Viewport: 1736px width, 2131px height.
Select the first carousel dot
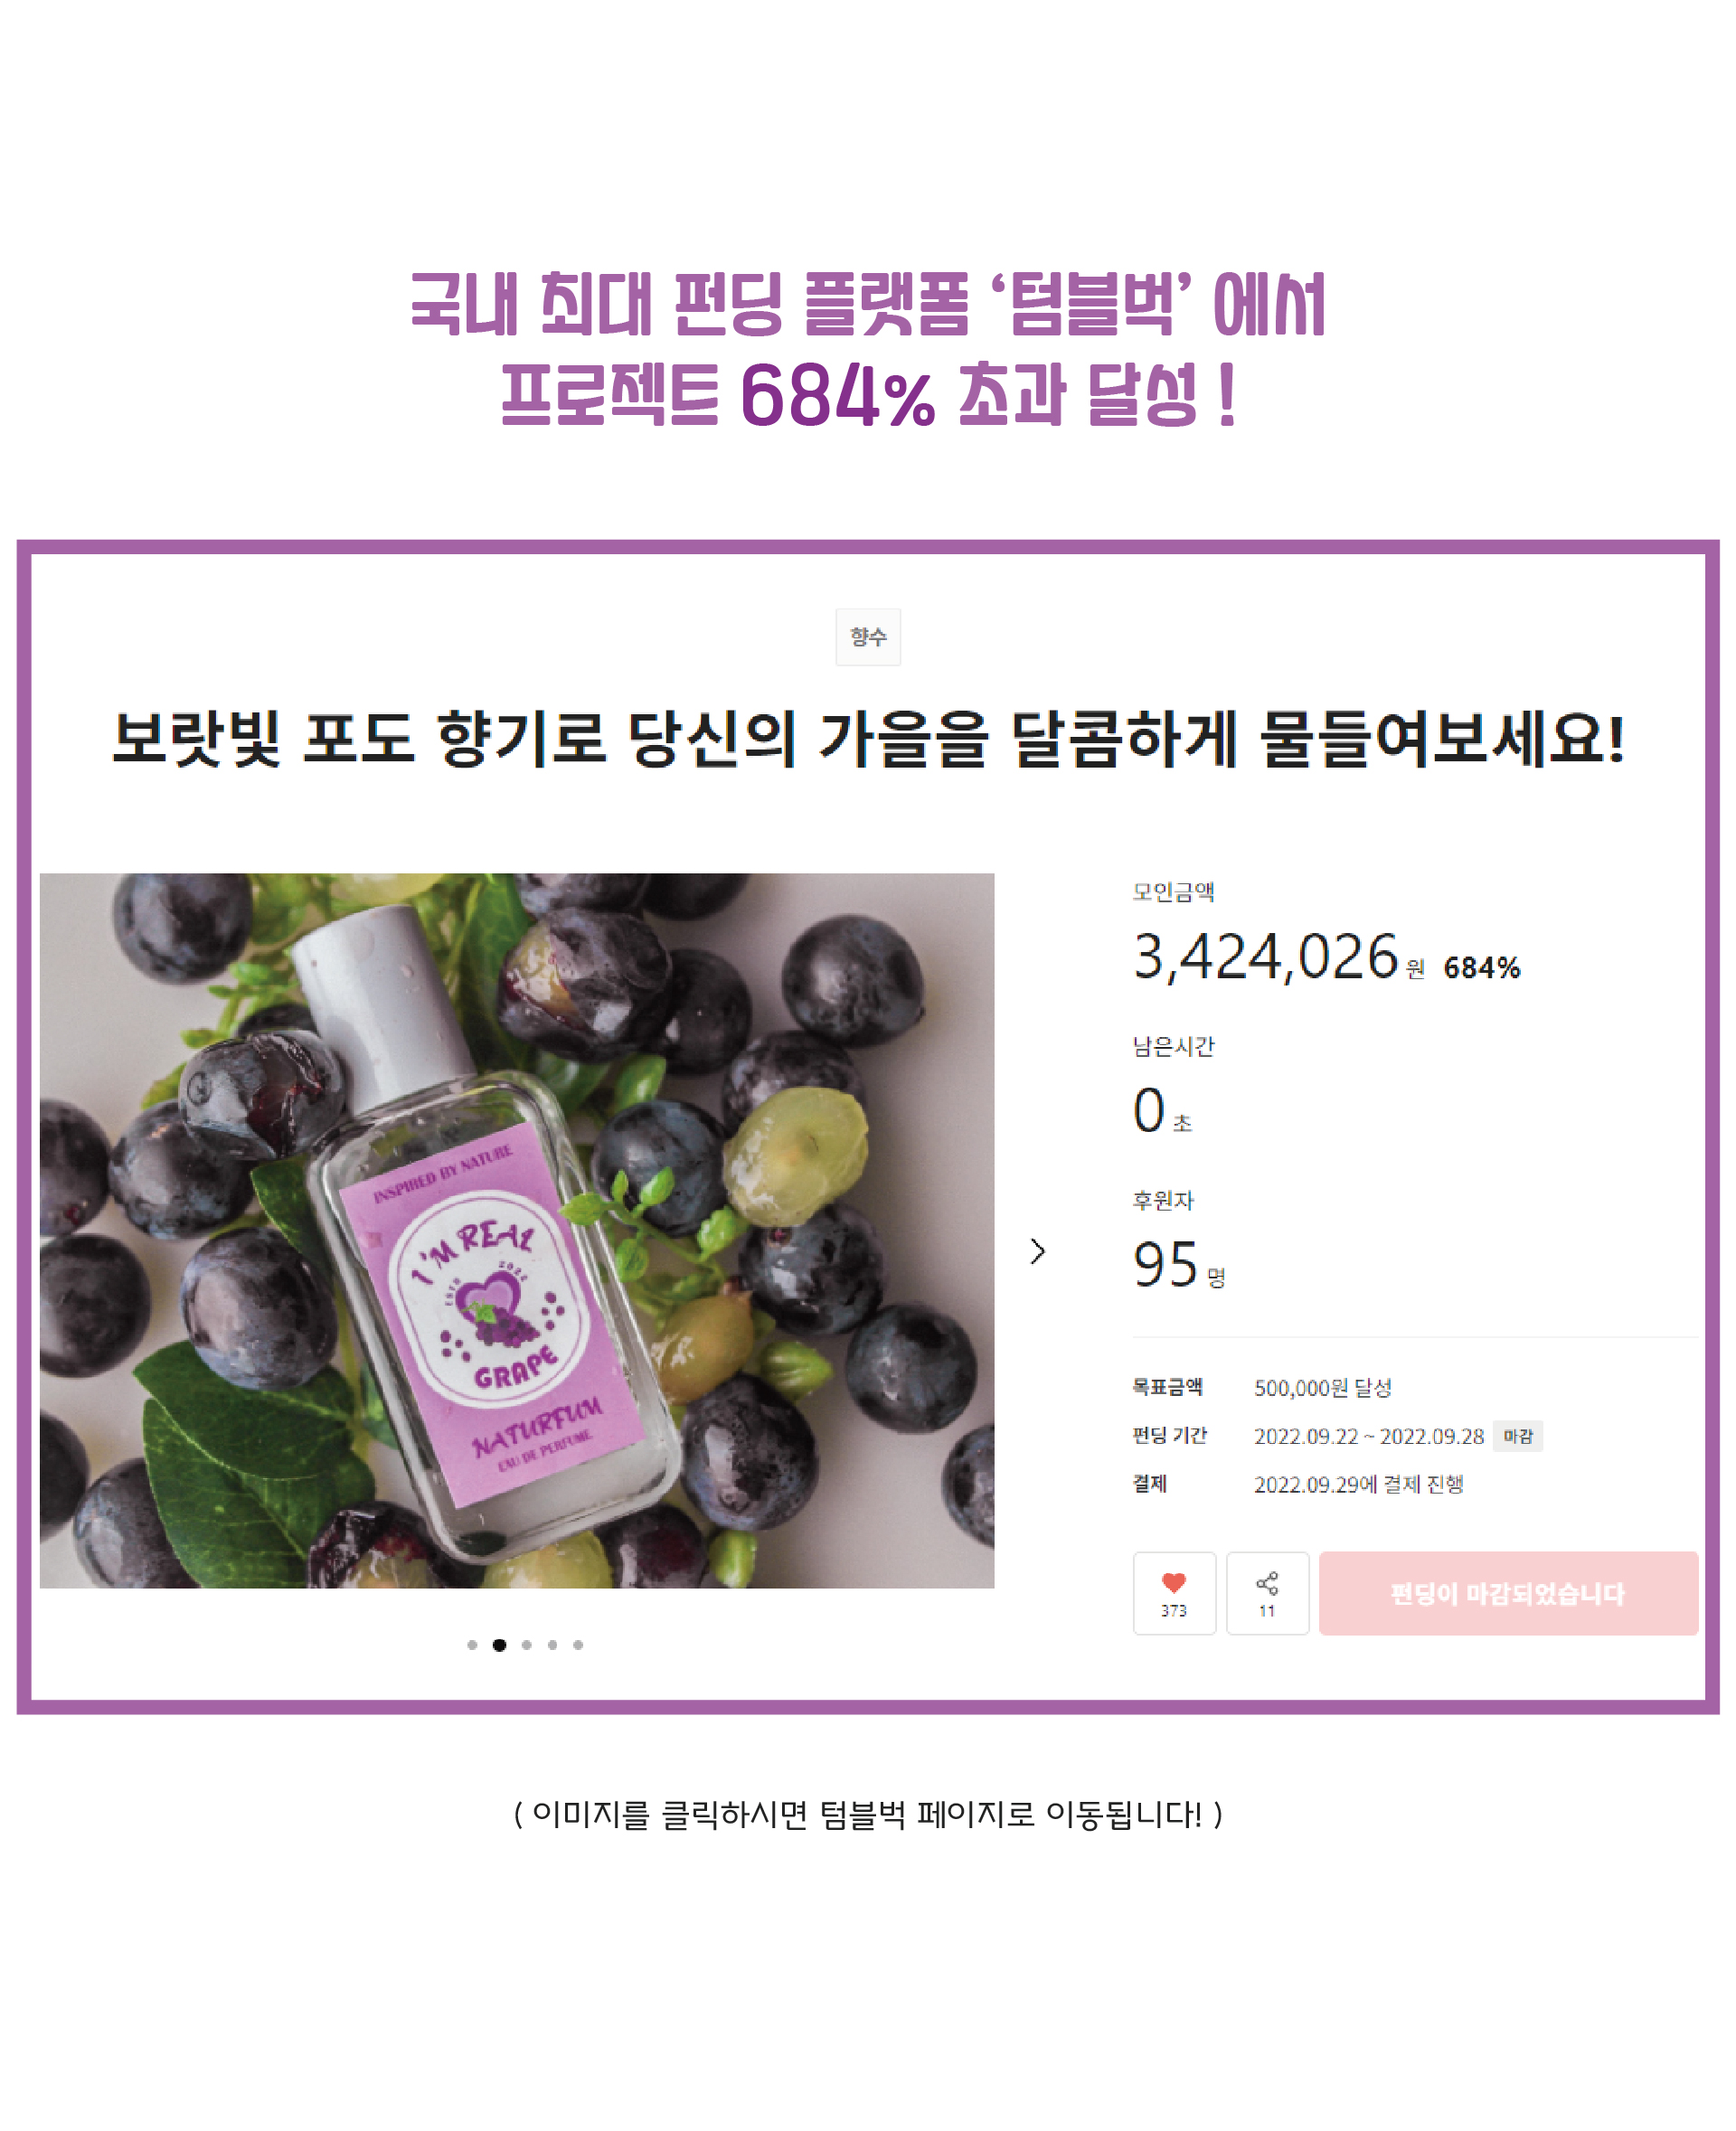(x=472, y=1645)
